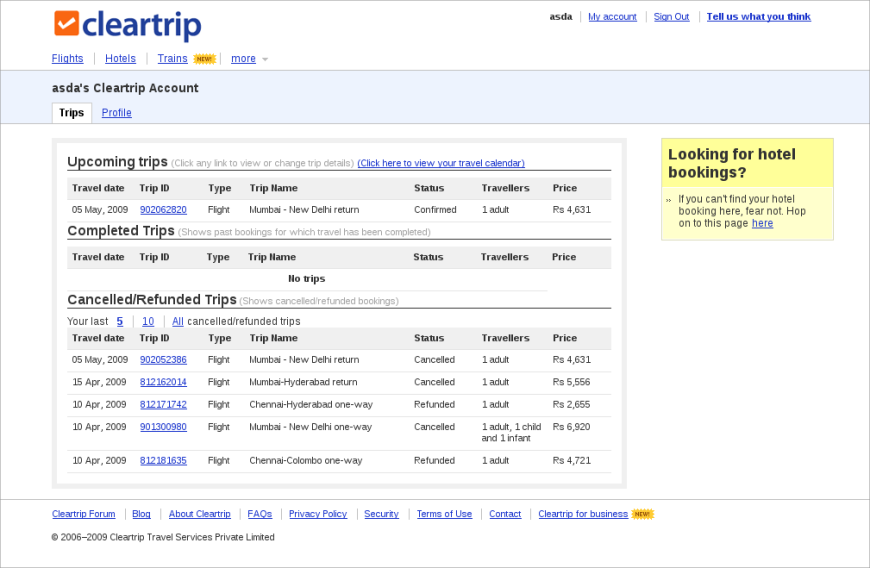Open the Security footer link
The width and height of the screenshot is (870, 568).
(382, 514)
